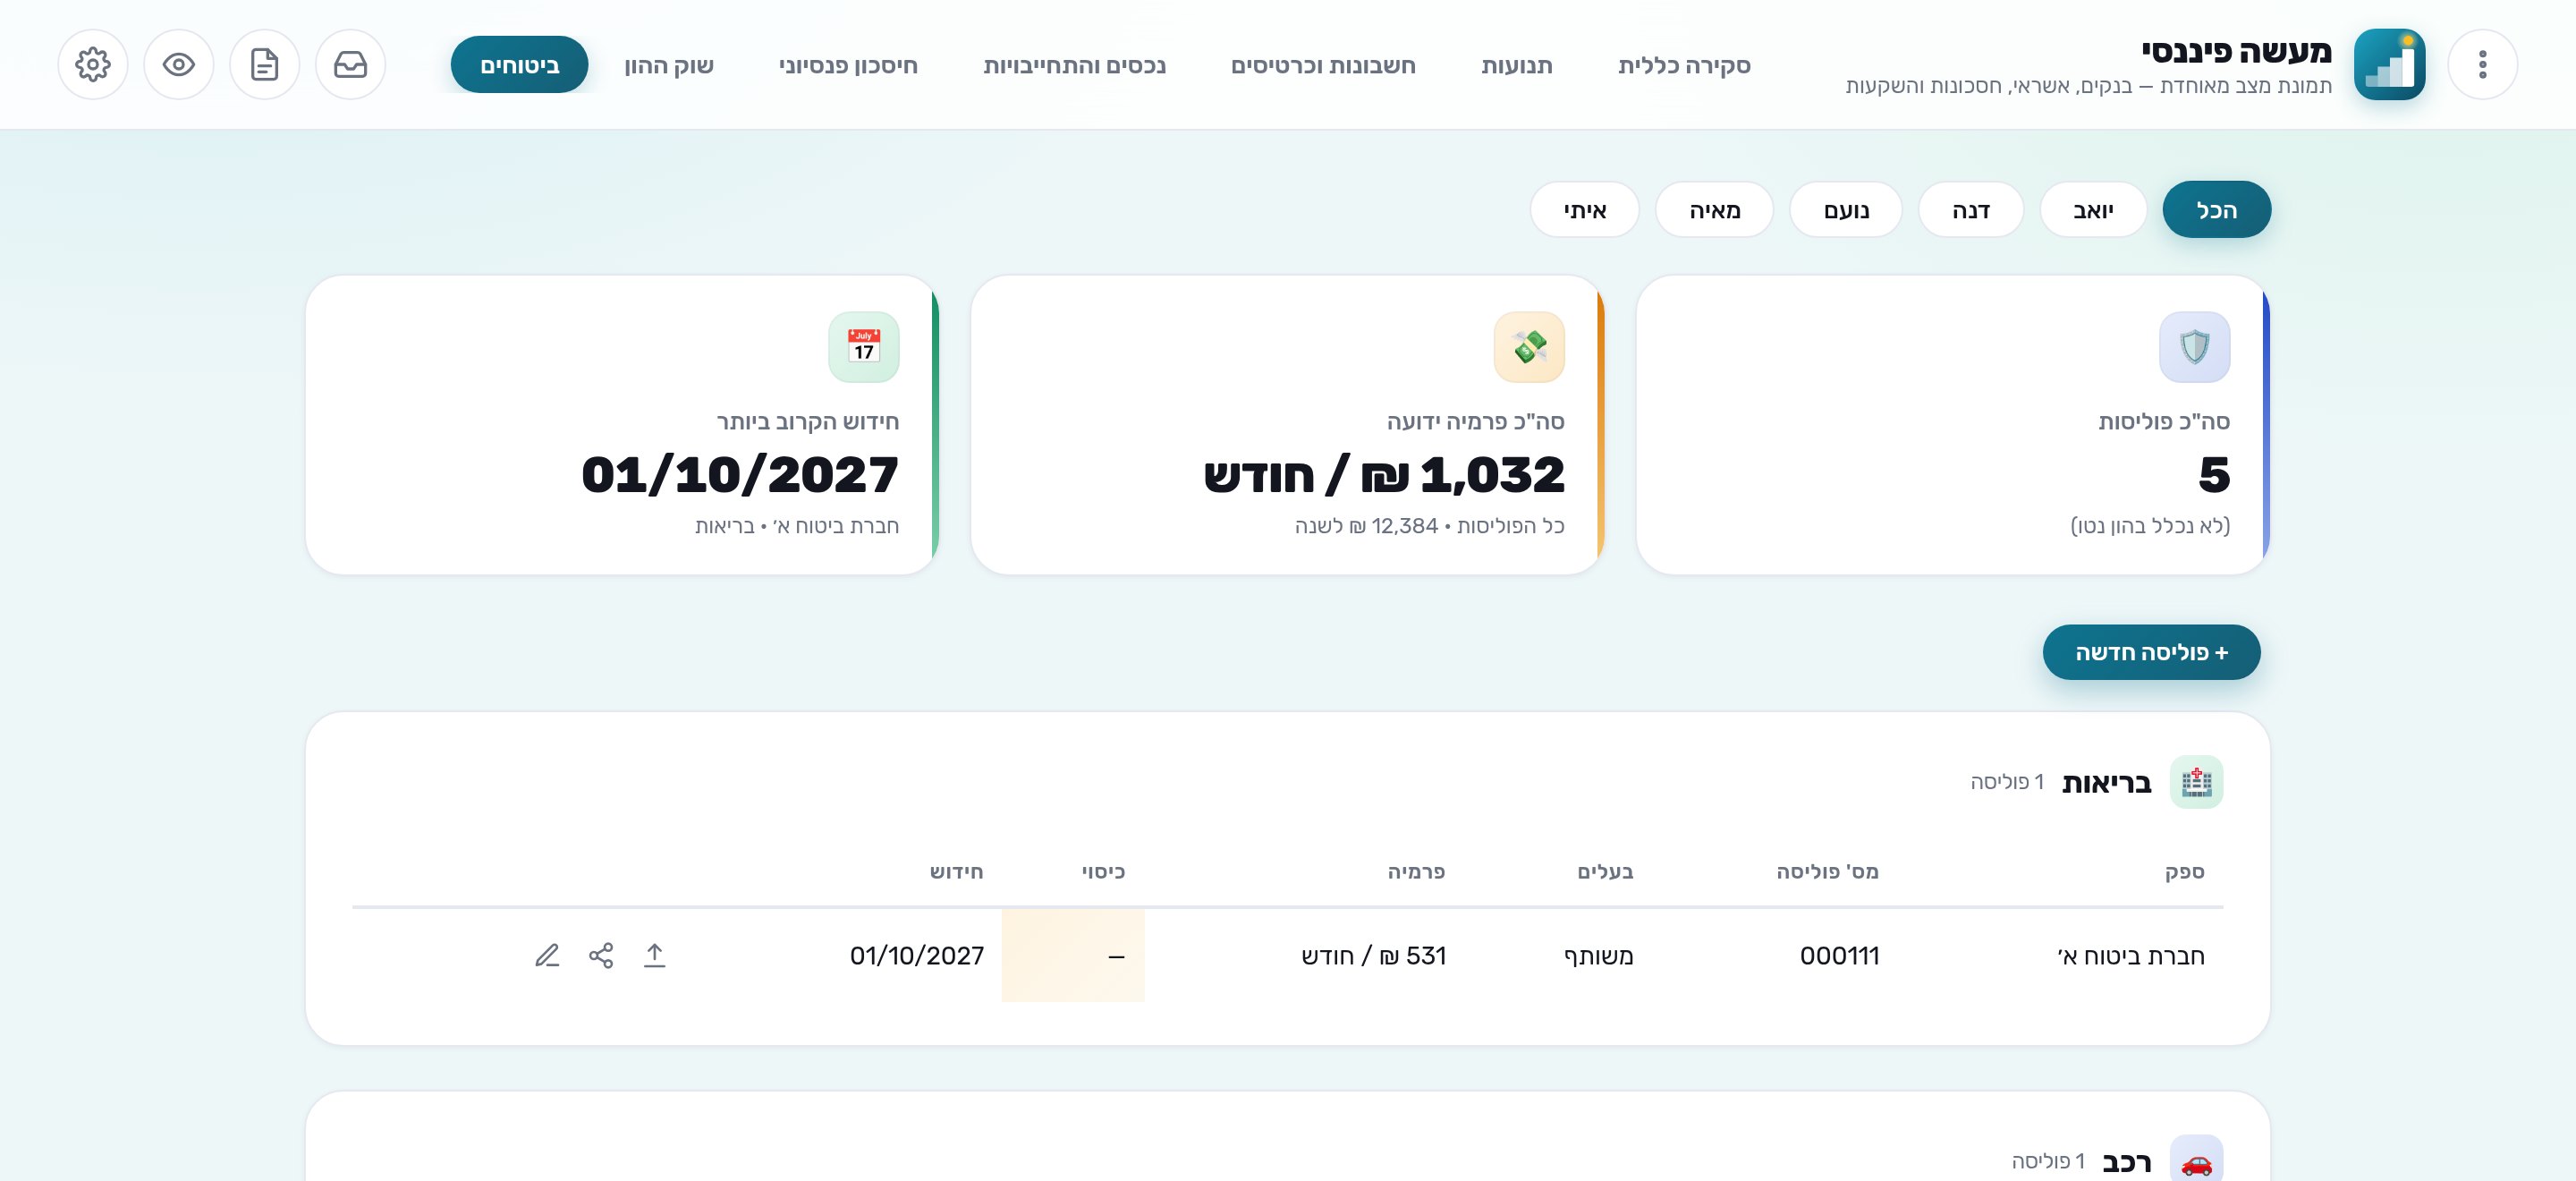2576x1181 pixels.
Task: Click the מעשה פיננסי app title
Action: pyautogui.click(x=2237, y=50)
